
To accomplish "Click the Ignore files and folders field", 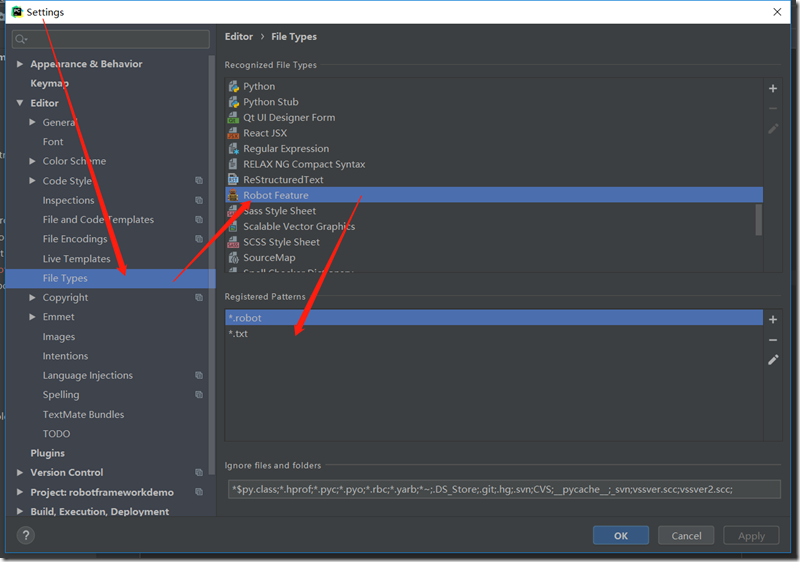I will 504,489.
